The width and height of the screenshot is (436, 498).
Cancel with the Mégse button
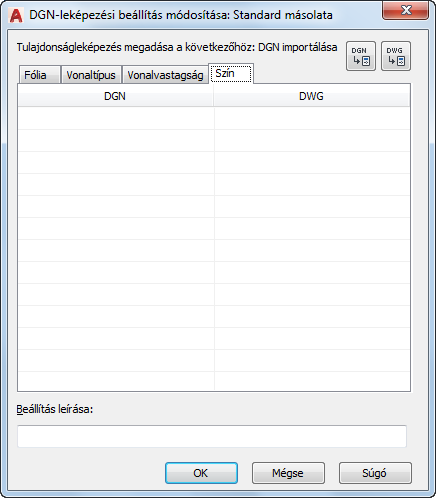[288, 473]
